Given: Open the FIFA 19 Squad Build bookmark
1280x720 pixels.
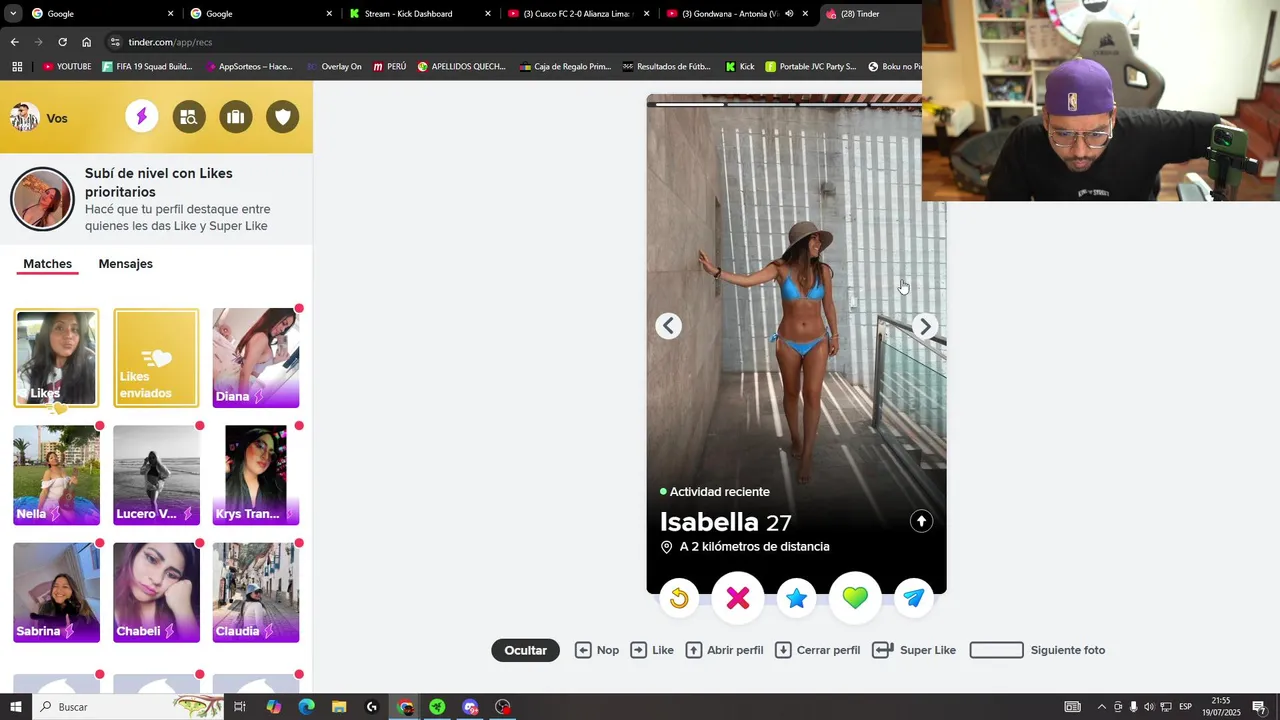Looking at the screenshot, I should tap(147, 67).
